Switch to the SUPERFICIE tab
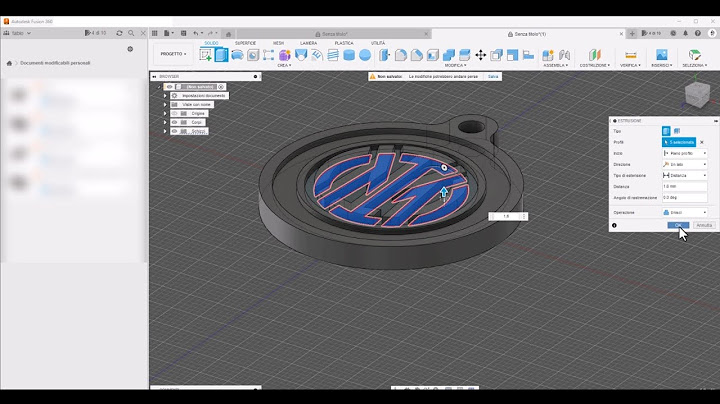 pyautogui.click(x=246, y=43)
